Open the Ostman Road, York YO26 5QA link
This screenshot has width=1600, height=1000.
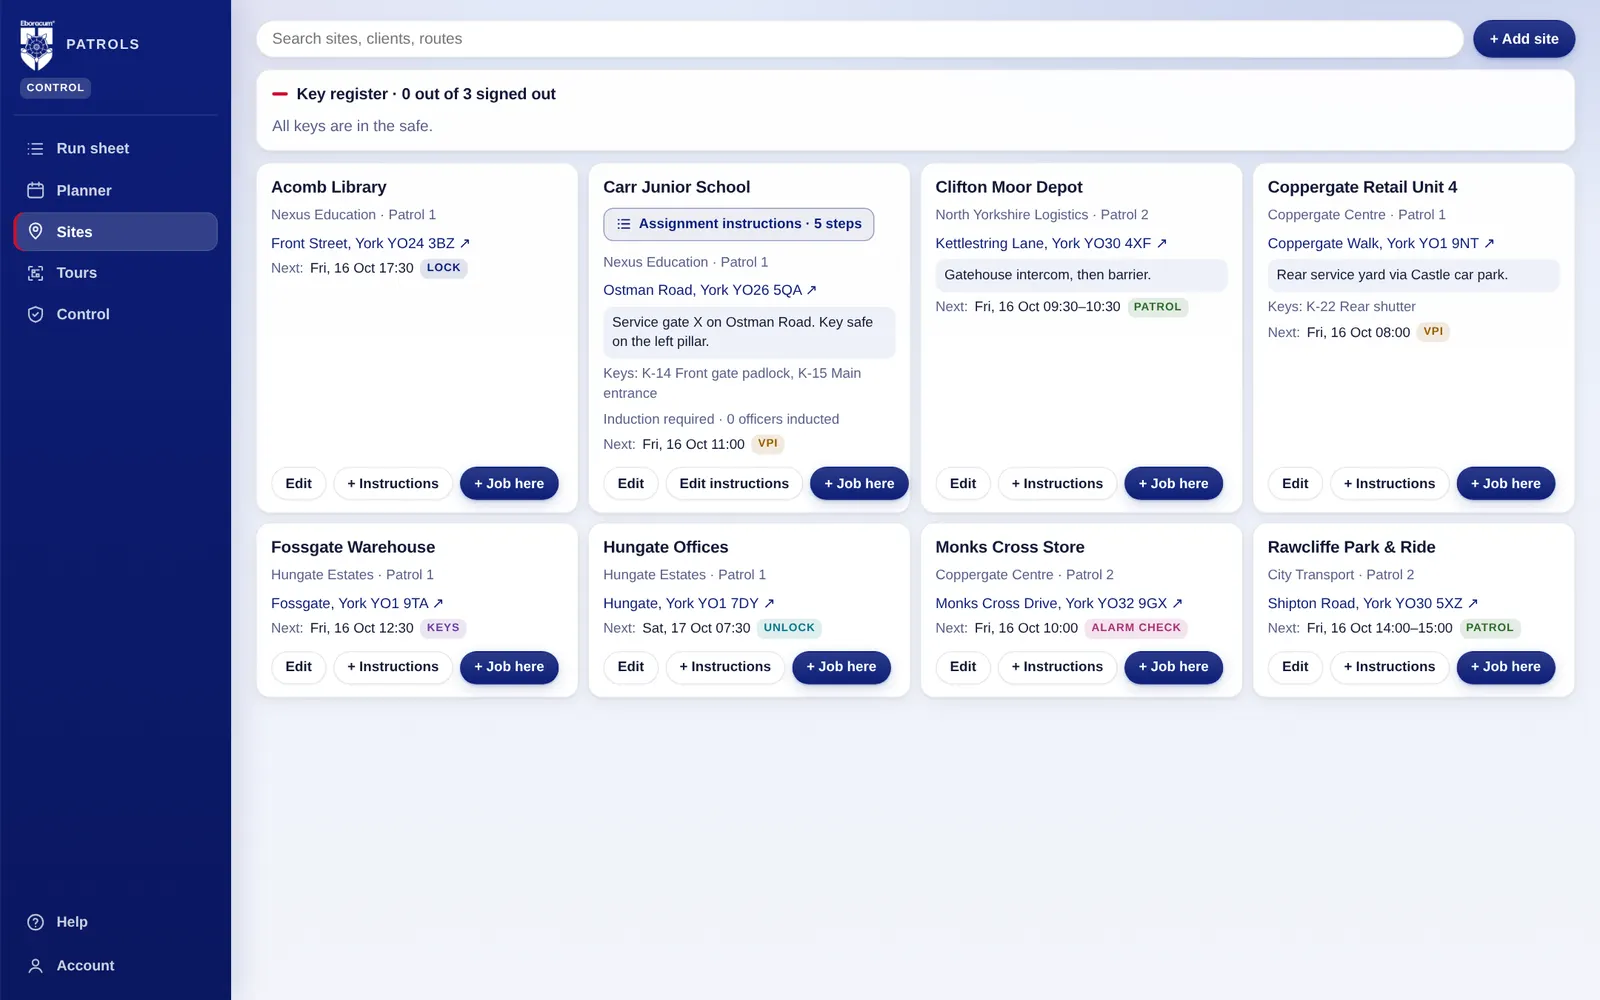pyautogui.click(x=710, y=290)
